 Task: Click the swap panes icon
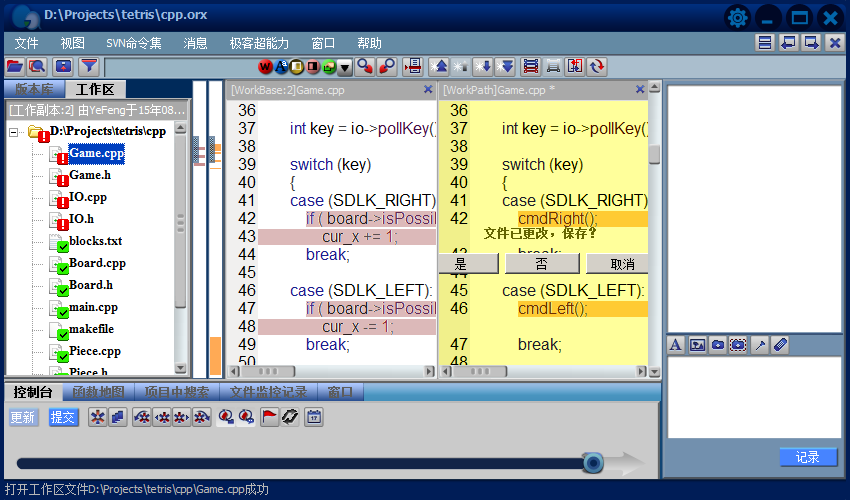pyautogui.click(x=575, y=67)
